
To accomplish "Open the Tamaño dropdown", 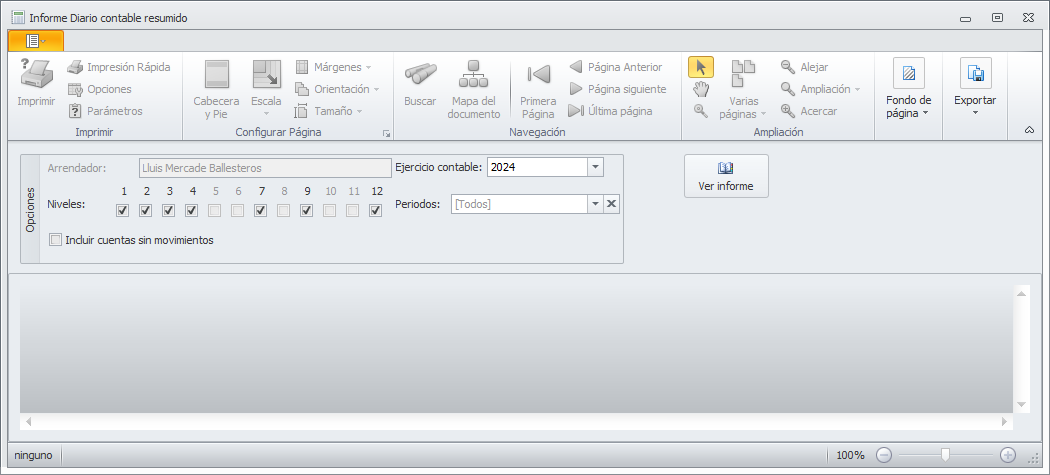I will click(329, 111).
